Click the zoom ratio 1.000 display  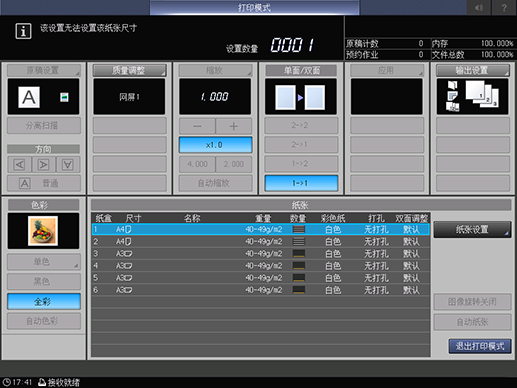point(215,97)
